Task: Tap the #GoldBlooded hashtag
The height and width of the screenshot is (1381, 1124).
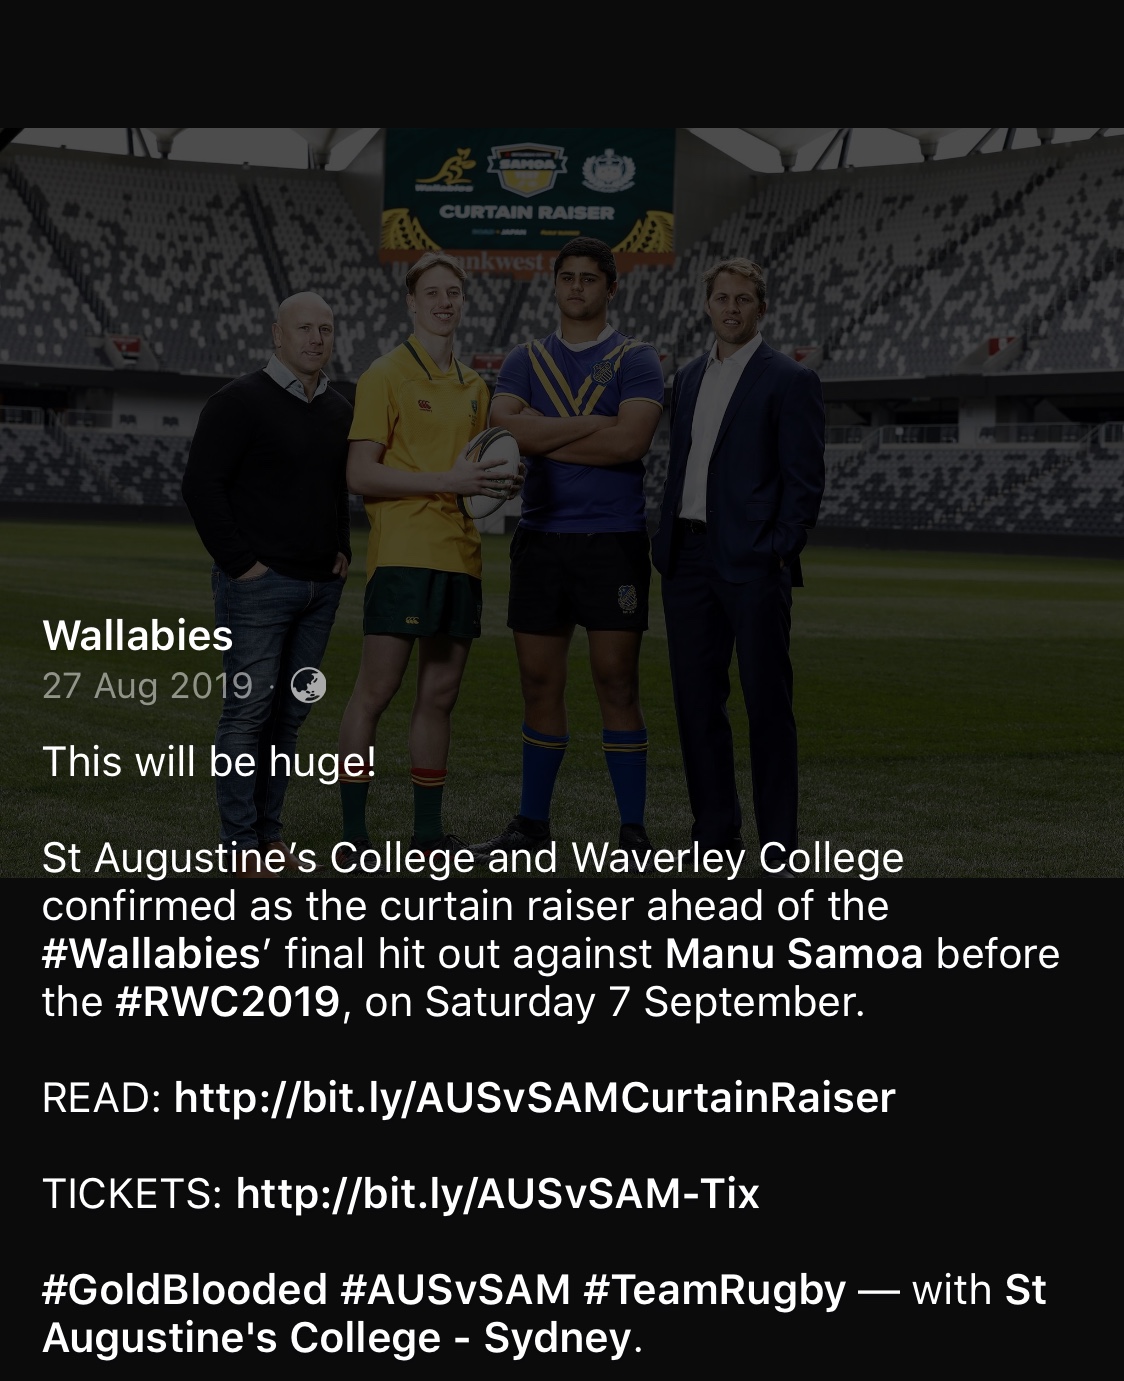Action: (185, 1290)
